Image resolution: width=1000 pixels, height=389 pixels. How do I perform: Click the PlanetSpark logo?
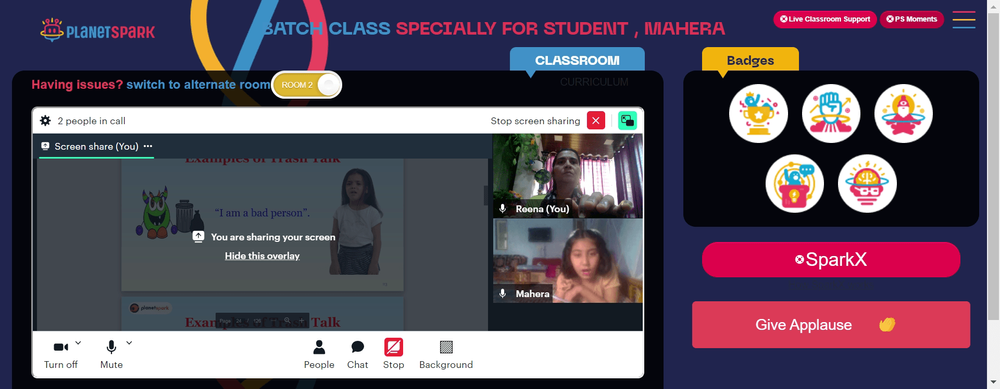(98, 30)
